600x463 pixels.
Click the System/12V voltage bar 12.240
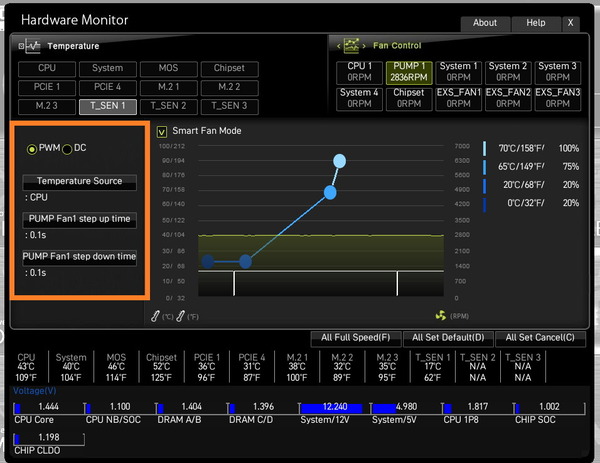[x=333, y=408]
